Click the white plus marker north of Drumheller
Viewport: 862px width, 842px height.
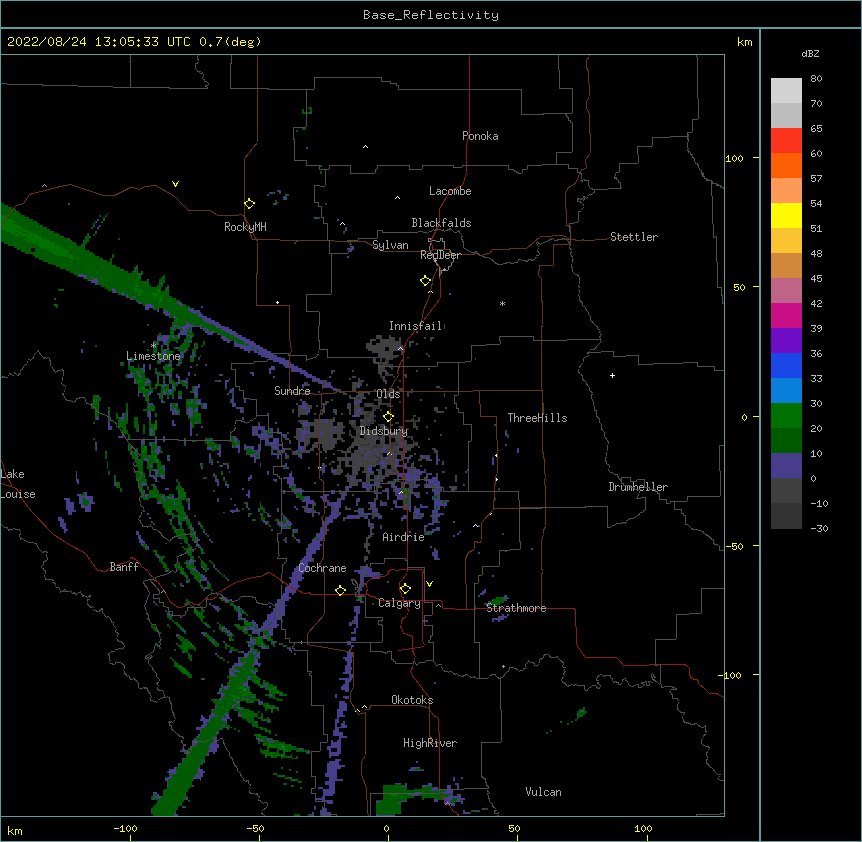pyautogui.click(x=612, y=375)
